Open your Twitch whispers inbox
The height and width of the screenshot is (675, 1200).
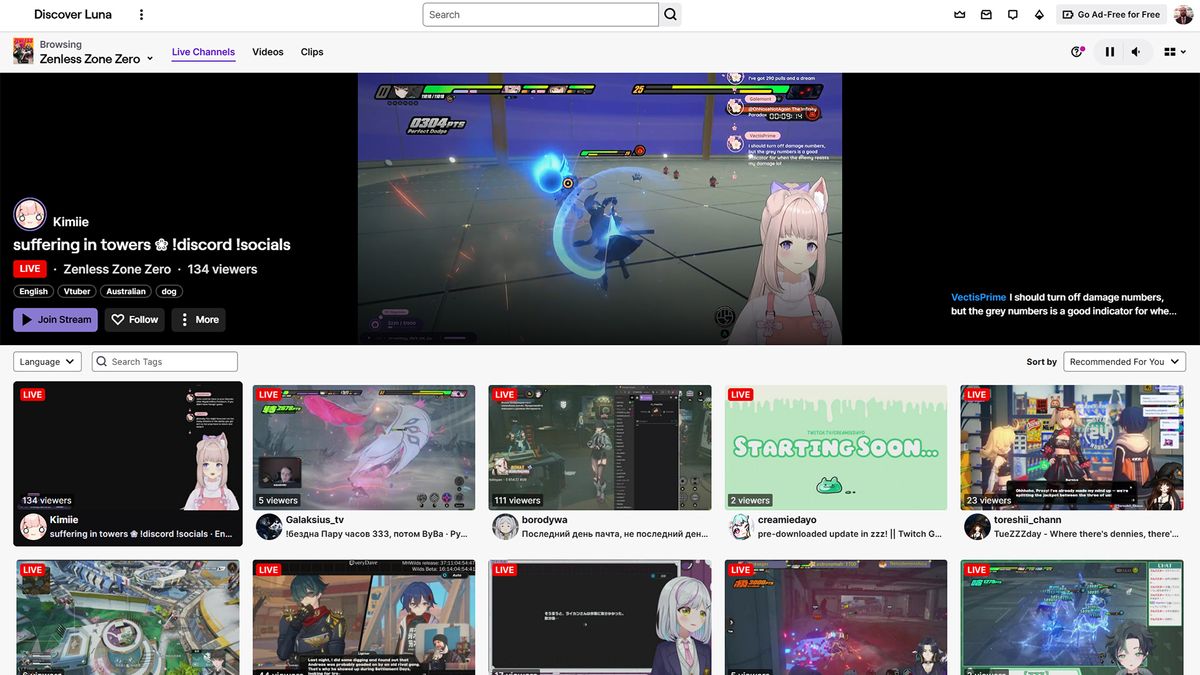click(x=1012, y=14)
